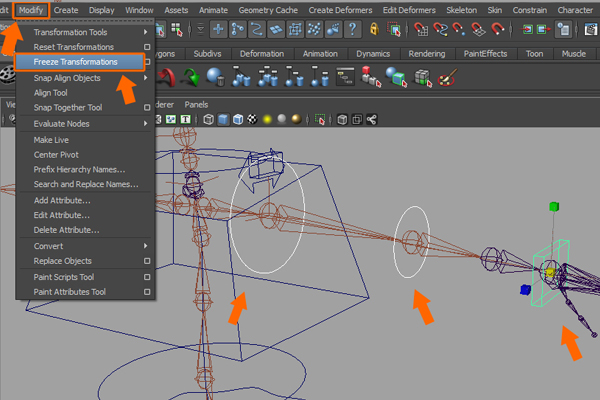Lock current selection with padlock icon
The image size is (600, 400).
(x=374, y=29)
